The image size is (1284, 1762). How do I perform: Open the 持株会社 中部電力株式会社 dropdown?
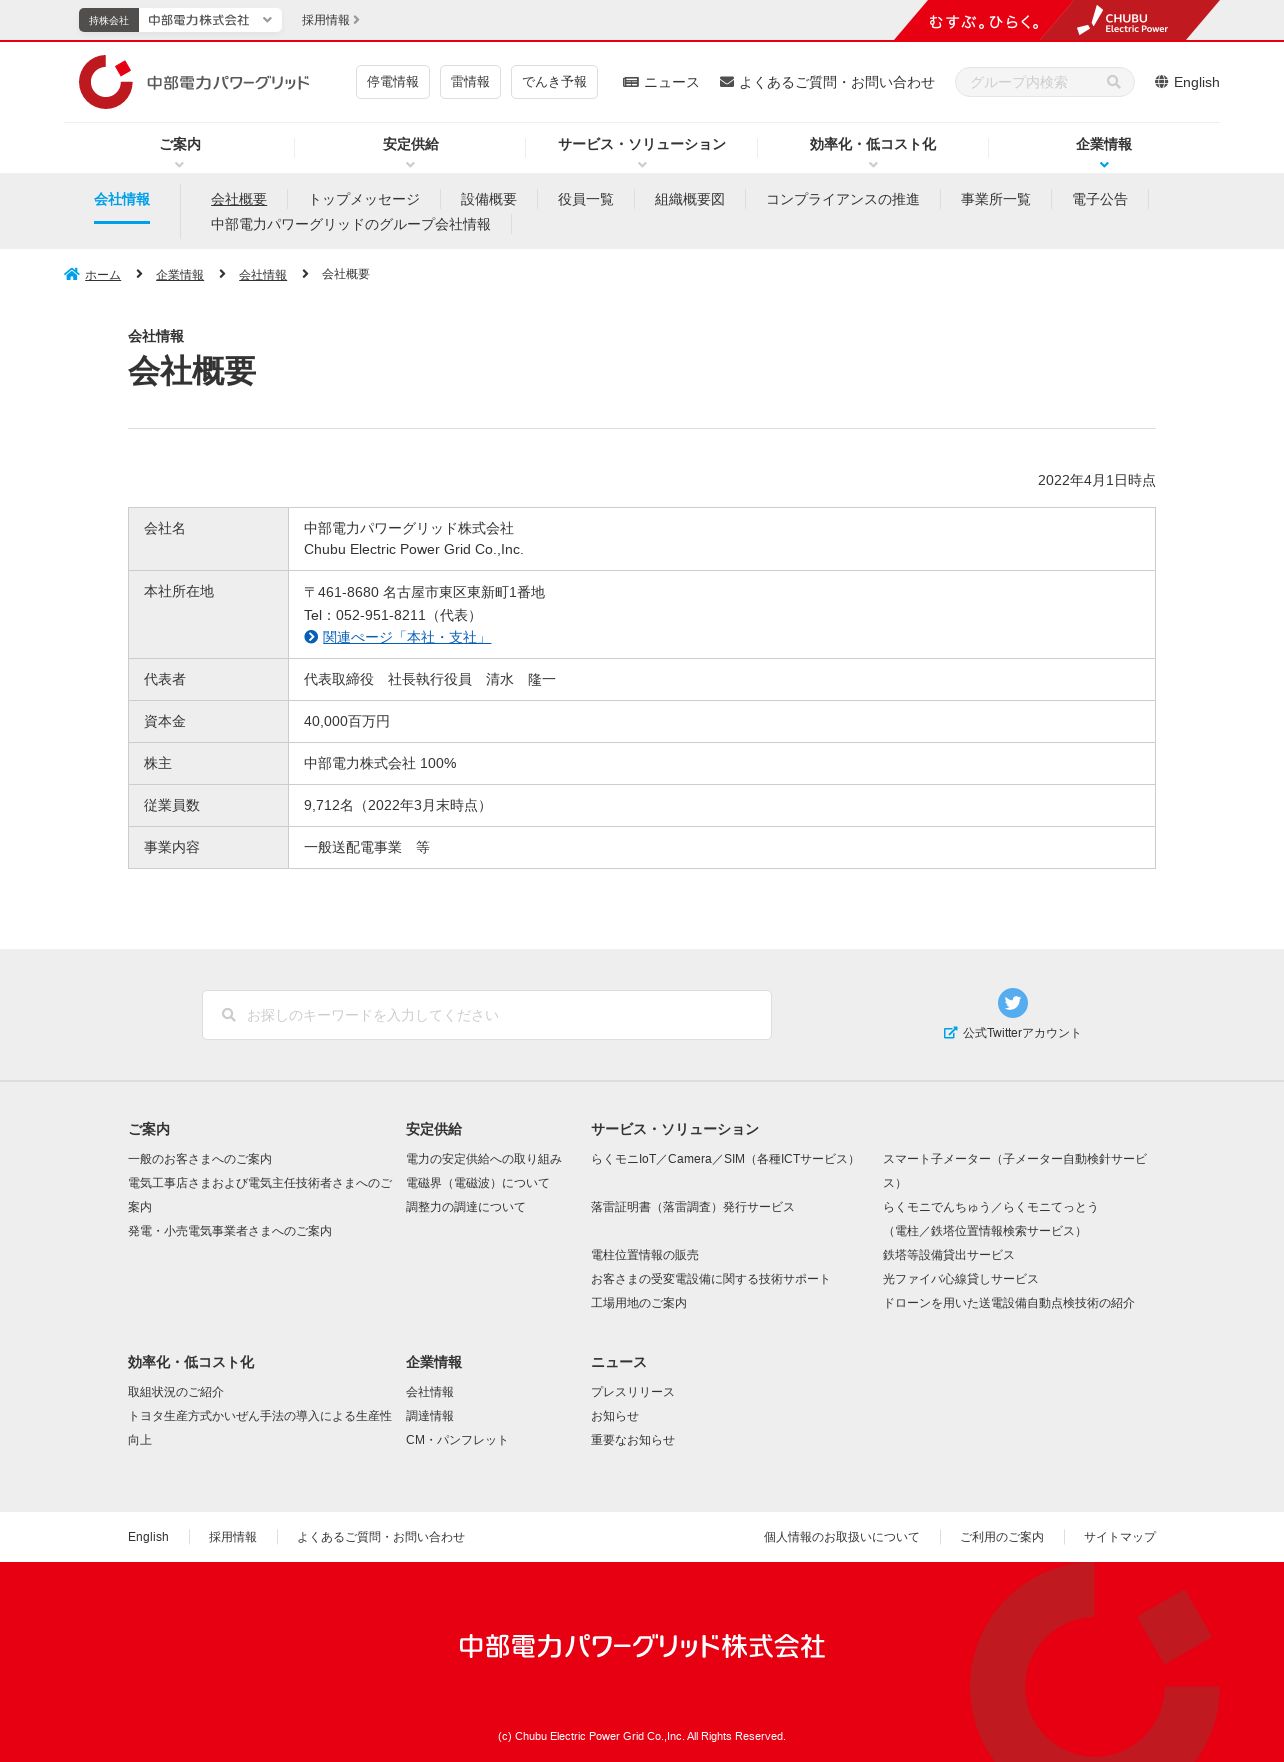point(180,20)
